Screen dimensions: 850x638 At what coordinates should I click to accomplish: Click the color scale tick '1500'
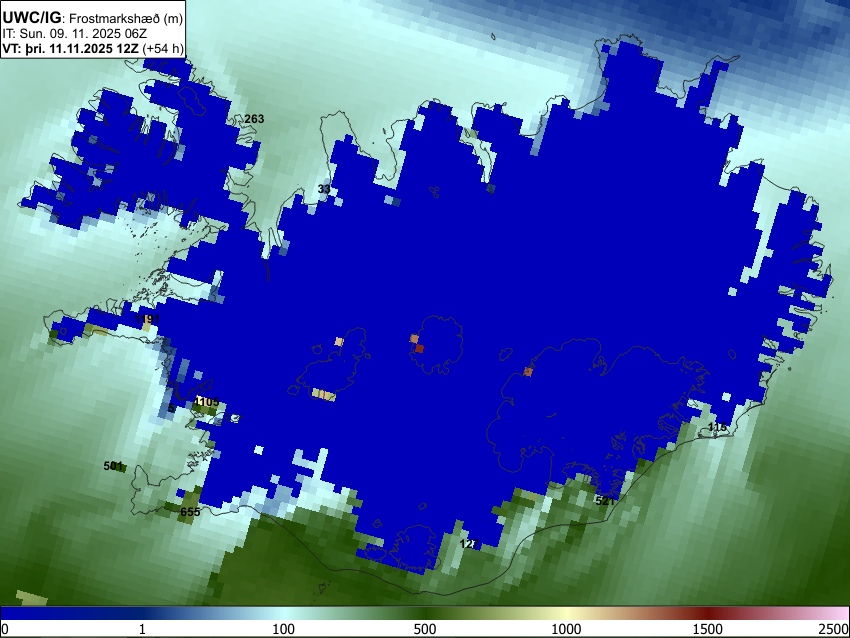[x=708, y=629]
